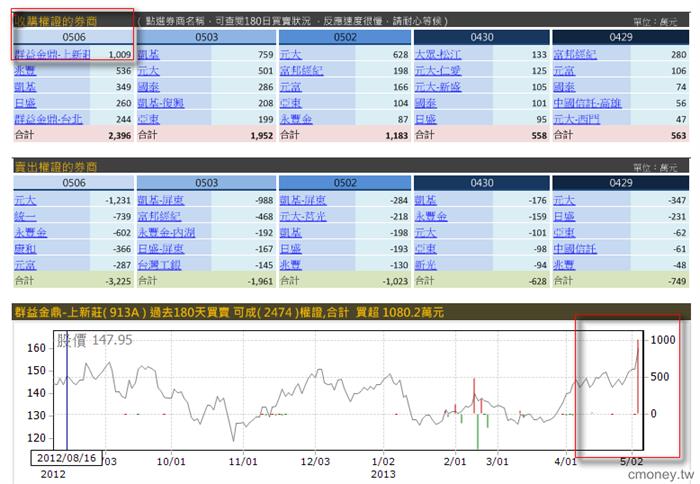The width and height of the screenshot is (700, 484).
Task: Click 兆豐 link under 0506 buy column
Action: click(24, 70)
